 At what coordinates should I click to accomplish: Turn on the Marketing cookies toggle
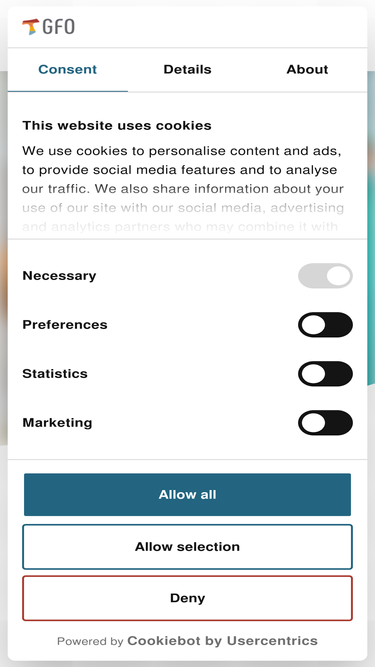(325, 422)
